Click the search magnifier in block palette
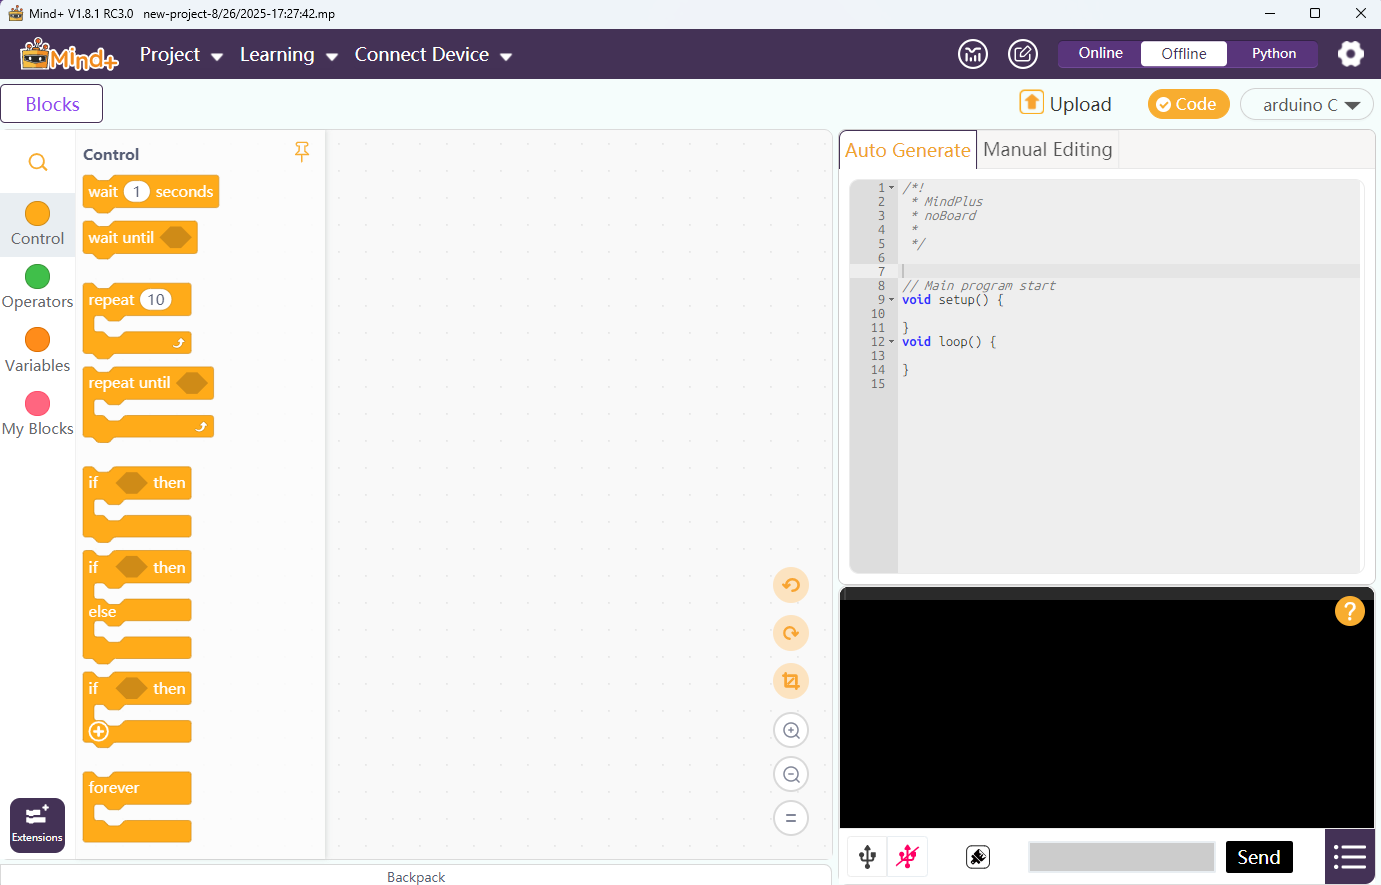1381x885 pixels. tap(38, 162)
